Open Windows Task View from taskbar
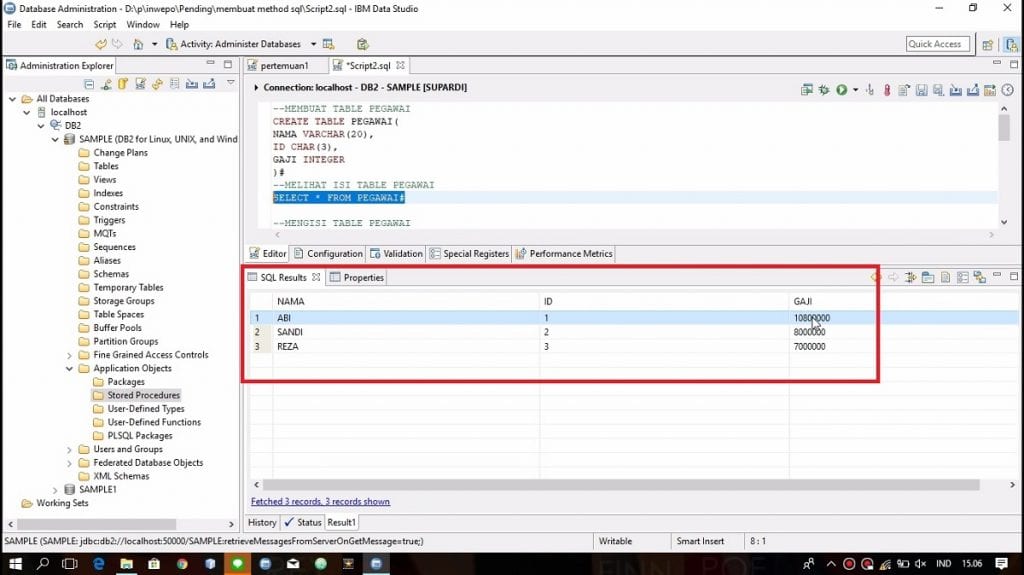Image resolution: width=1024 pixels, height=575 pixels. [71, 564]
